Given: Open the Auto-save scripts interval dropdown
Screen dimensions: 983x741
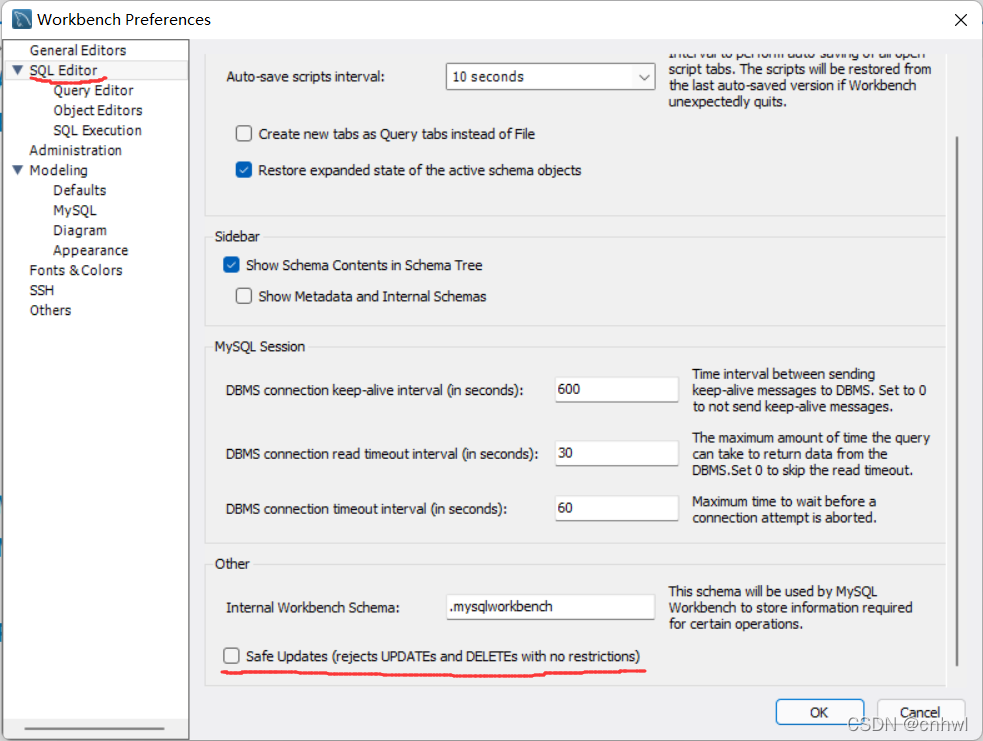Looking at the screenshot, I should pyautogui.click(x=550, y=76).
